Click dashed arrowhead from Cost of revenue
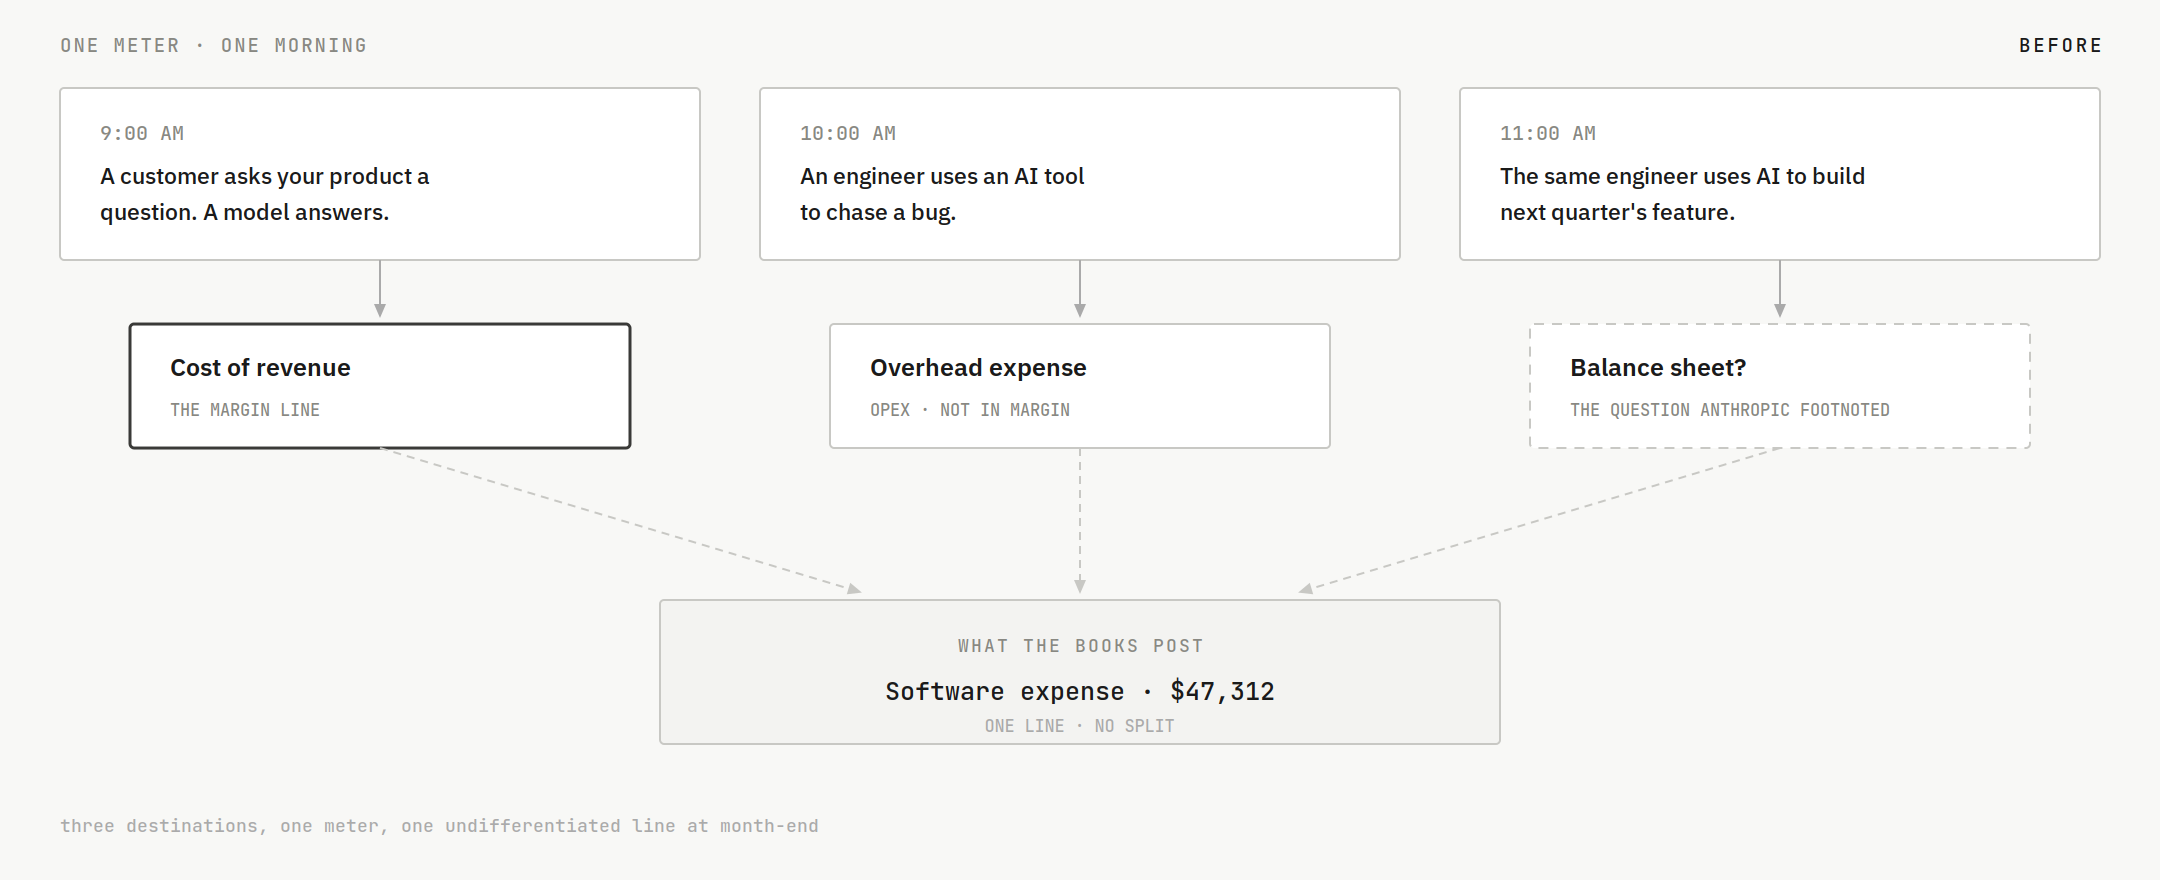Viewport: 2160px width, 880px height. tap(854, 589)
